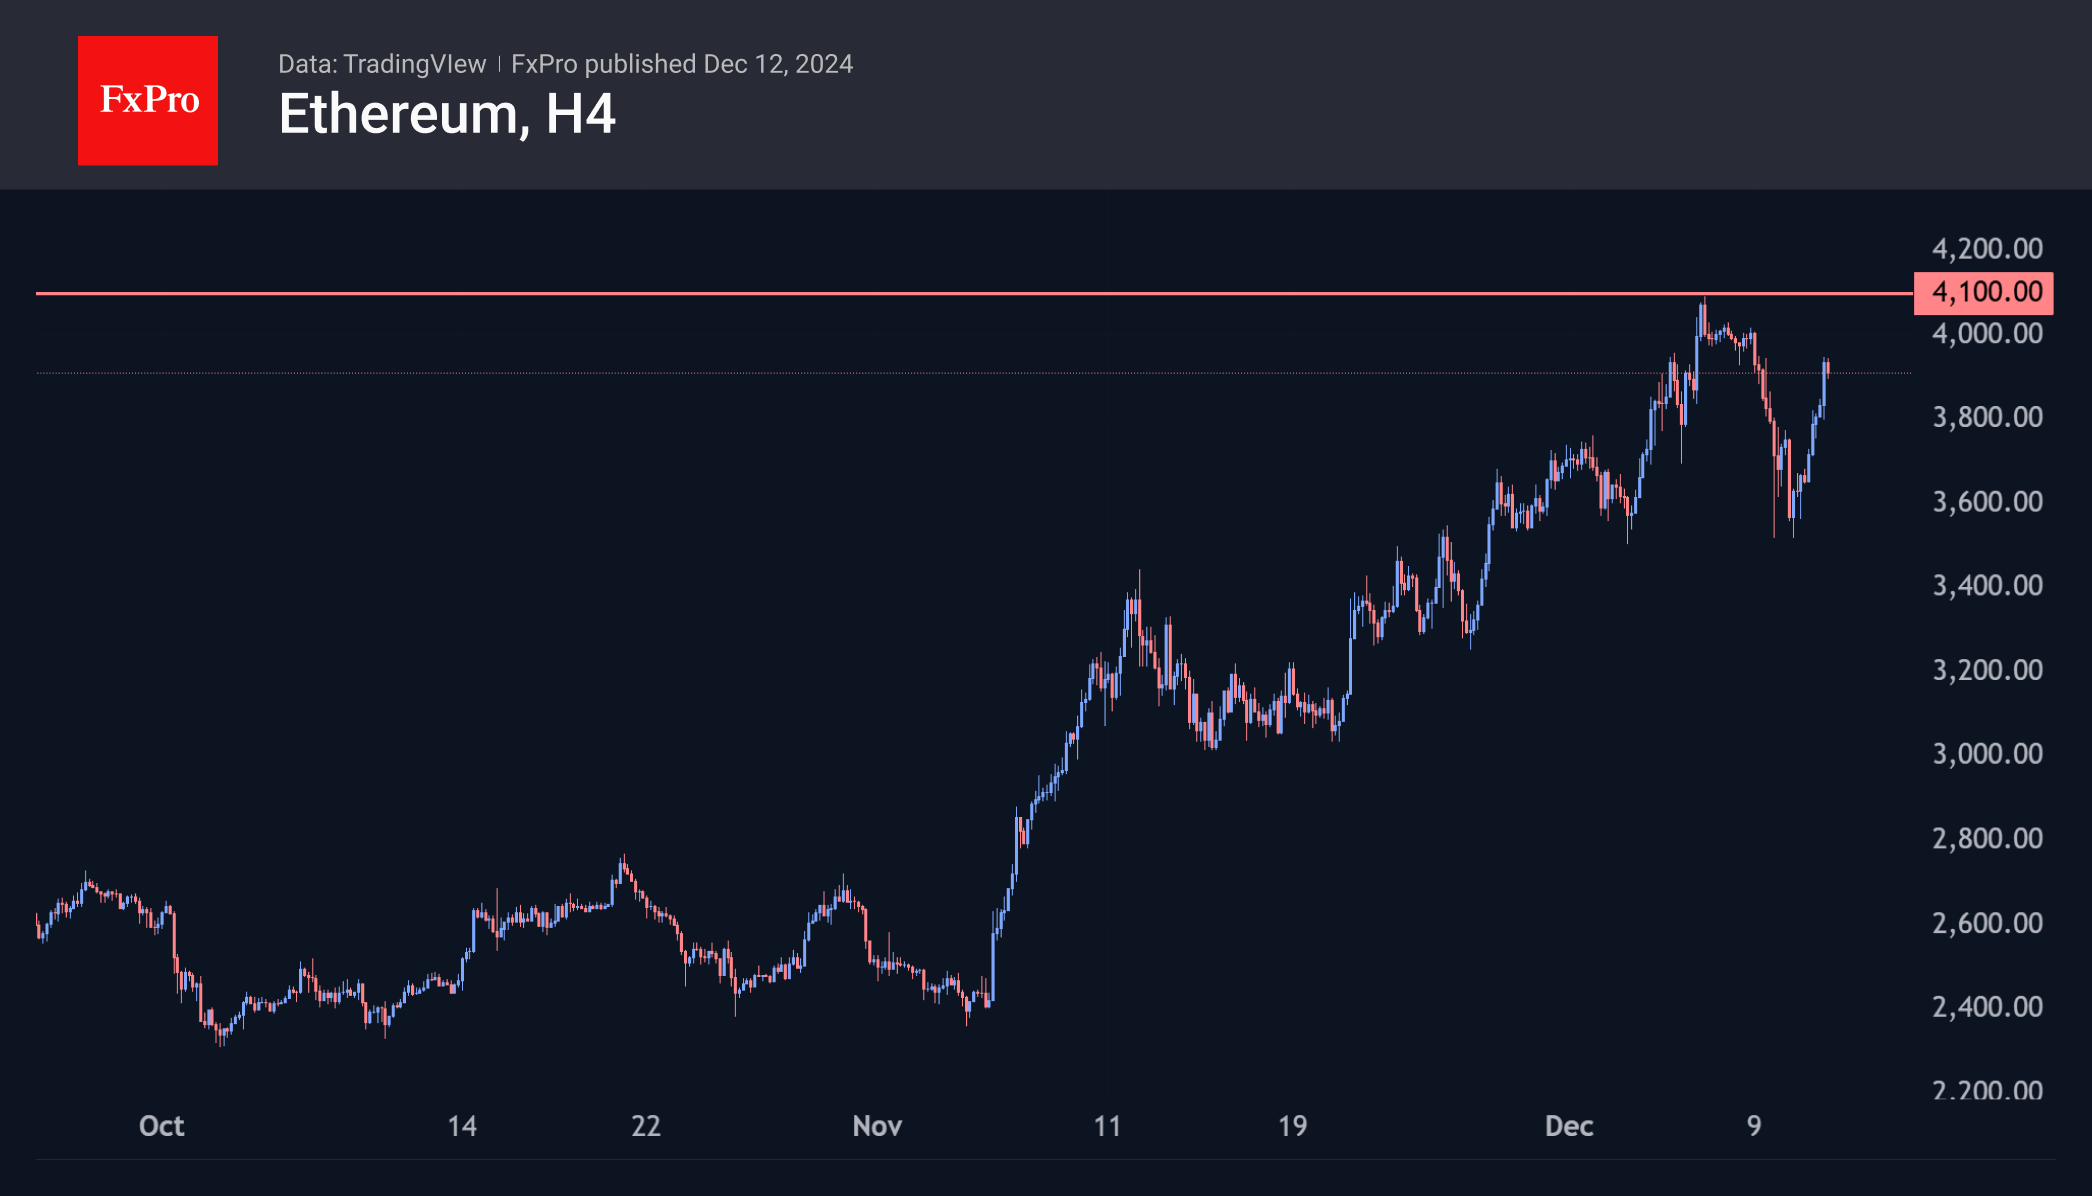Click the red FxPro logo
The image size is (2092, 1196).
pyautogui.click(x=148, y=101)
